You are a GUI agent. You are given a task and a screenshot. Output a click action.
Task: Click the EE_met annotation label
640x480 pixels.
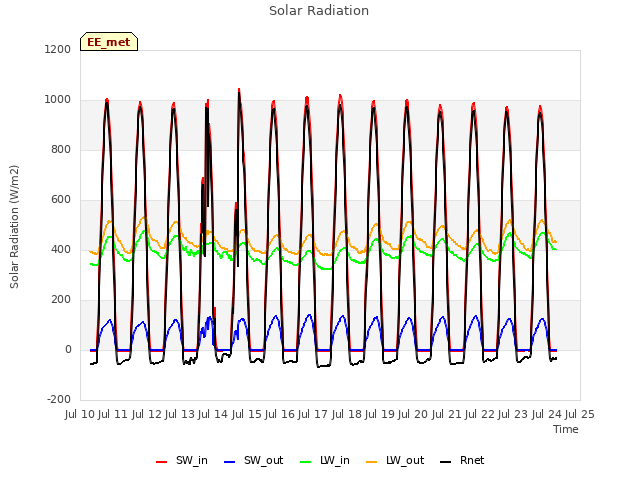point(109,42)
